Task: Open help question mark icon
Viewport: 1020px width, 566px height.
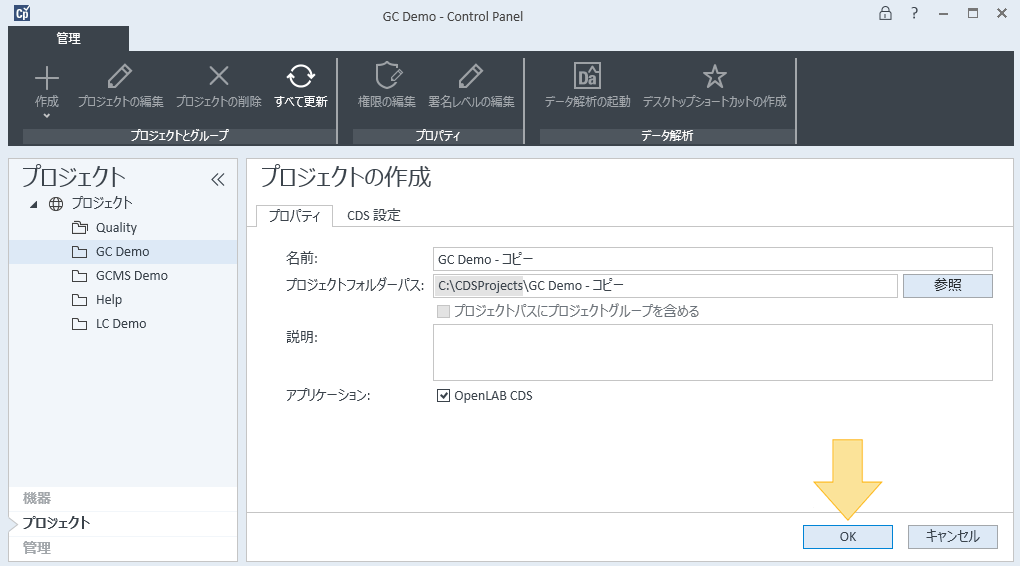Action: pyautogui.click(x=915, y=13)
